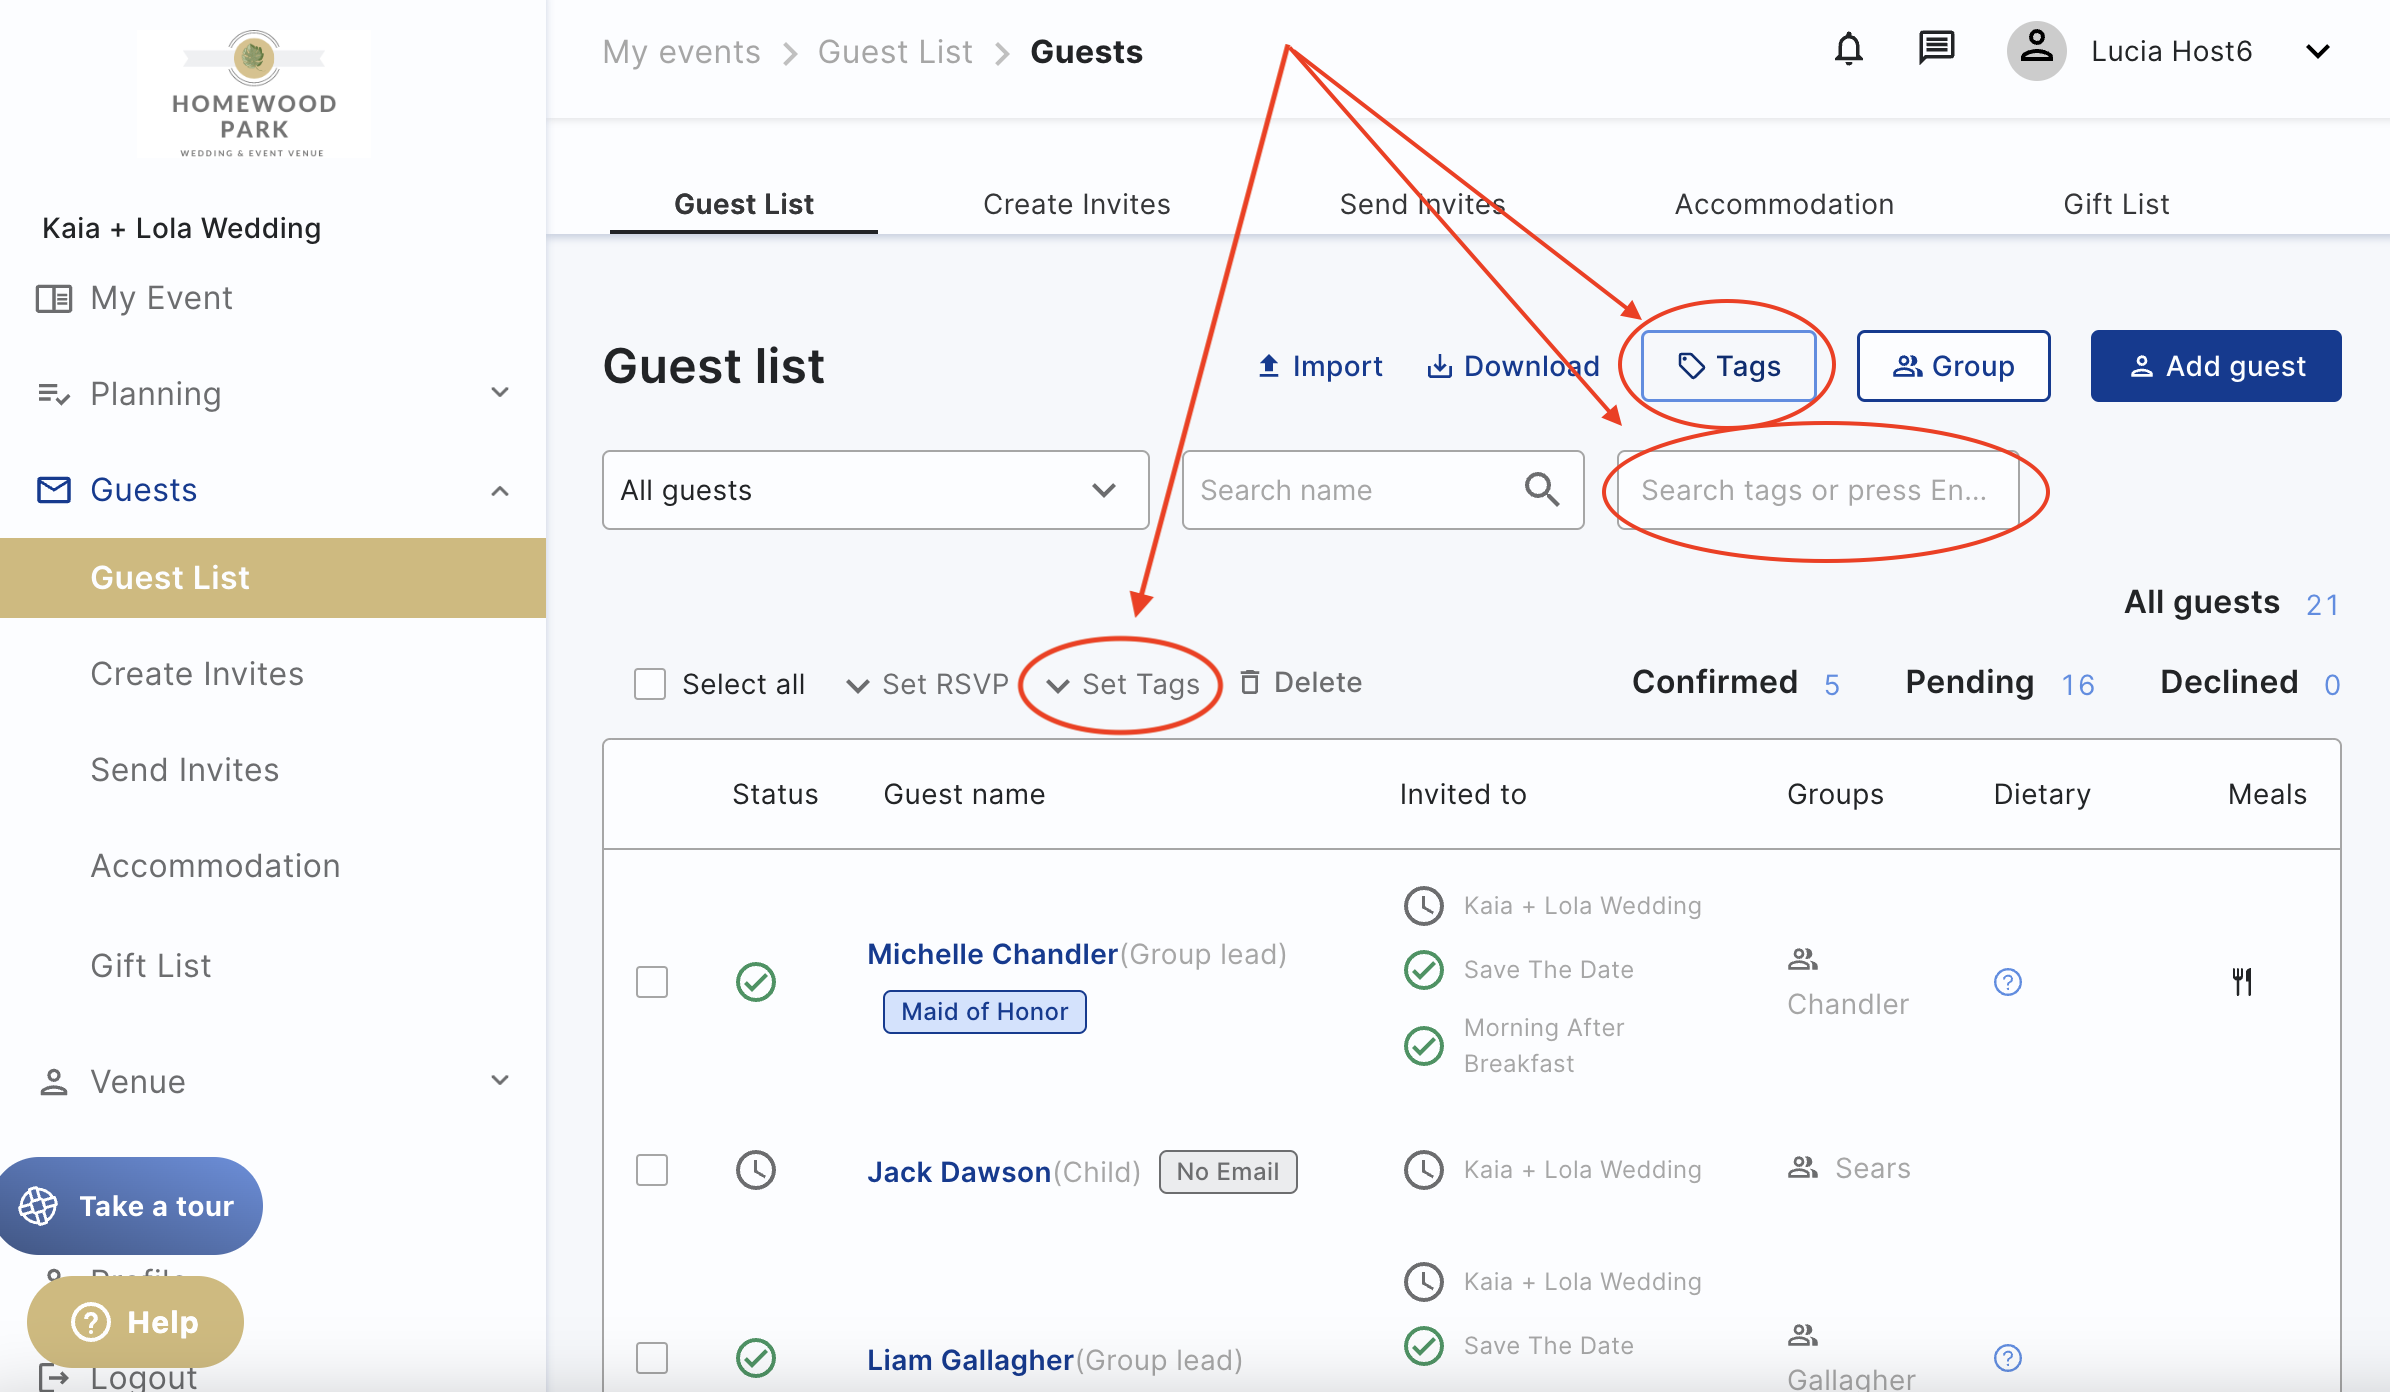Expand the Set RSVP dropdown
The width and height of the screenshot is (2390, 1392).
coord(927,684)
